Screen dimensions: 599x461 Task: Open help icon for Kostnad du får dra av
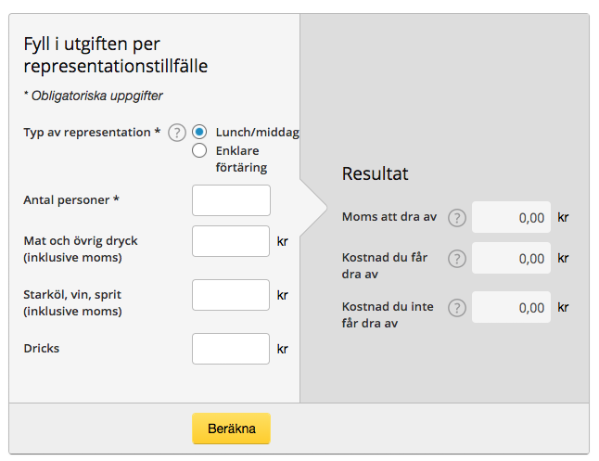click(x=457, y=259)
